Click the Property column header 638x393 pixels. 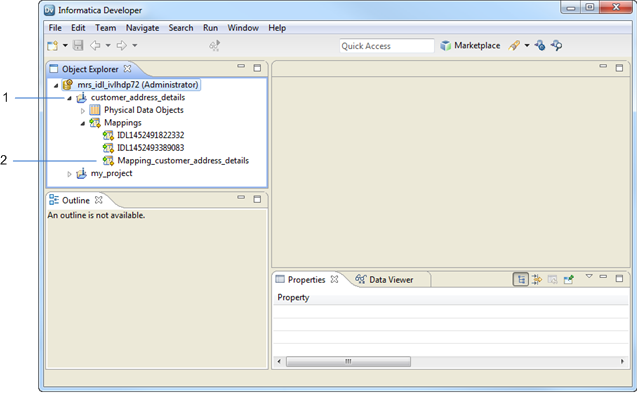pyautogui.click(x=293, y=297)
